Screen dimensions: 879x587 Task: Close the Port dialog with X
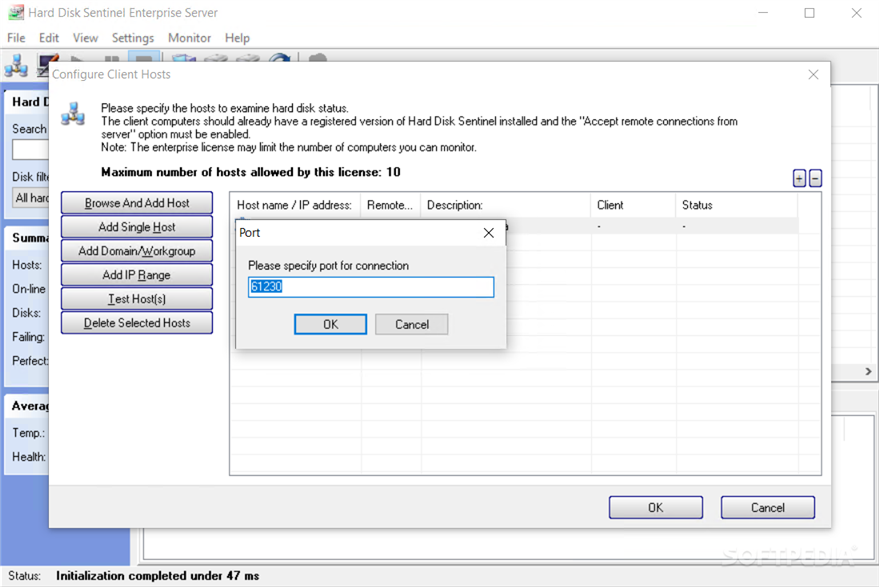(489, 233)
